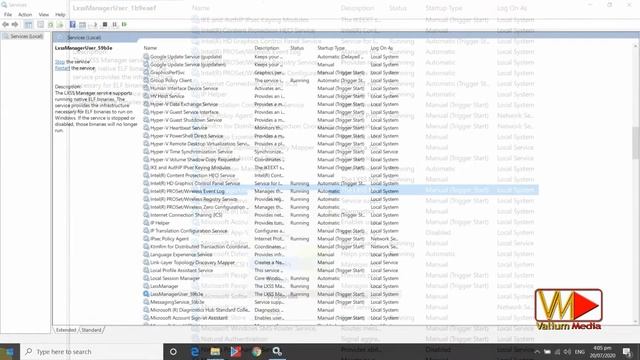This screenshot has width=640, height=360.
Task: Select the 'Human Interface Device Service' row
Action: click(271, 88)
